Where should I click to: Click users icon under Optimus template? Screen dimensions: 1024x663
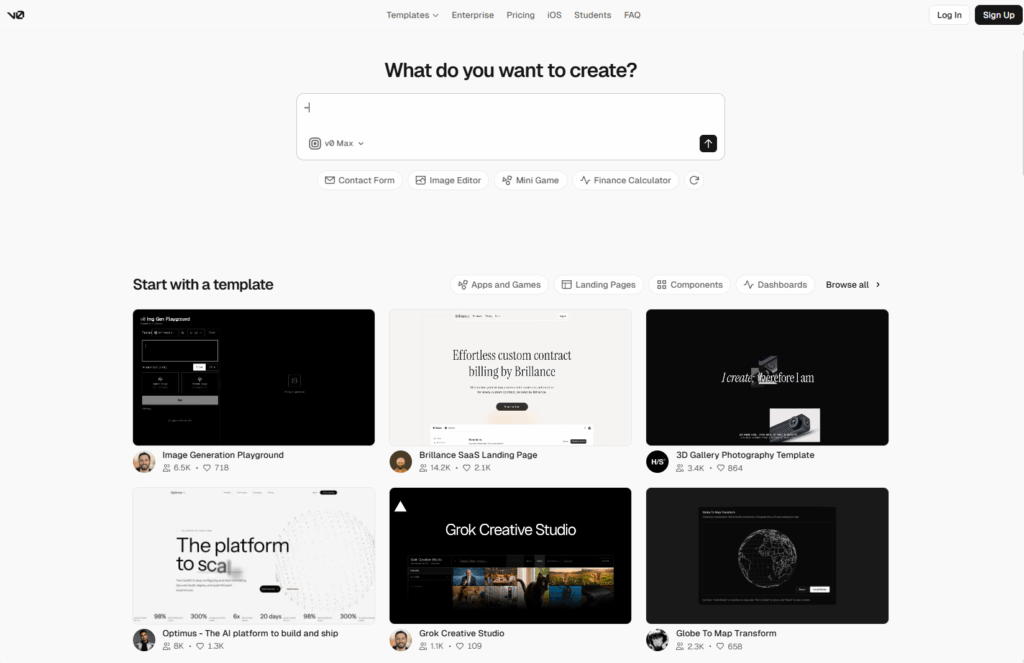[x=167, y=646]
